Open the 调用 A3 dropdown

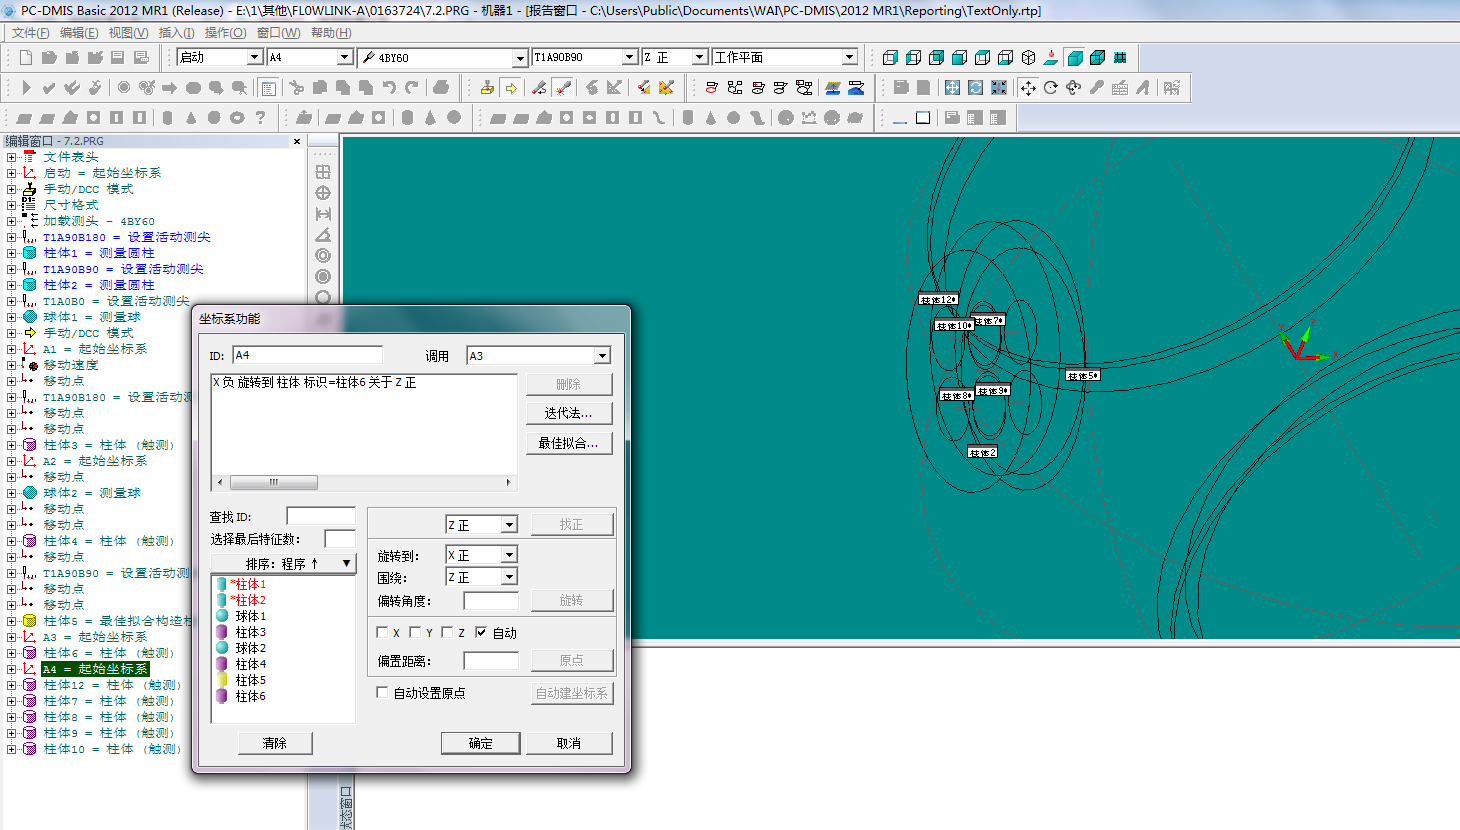[602, 356]
